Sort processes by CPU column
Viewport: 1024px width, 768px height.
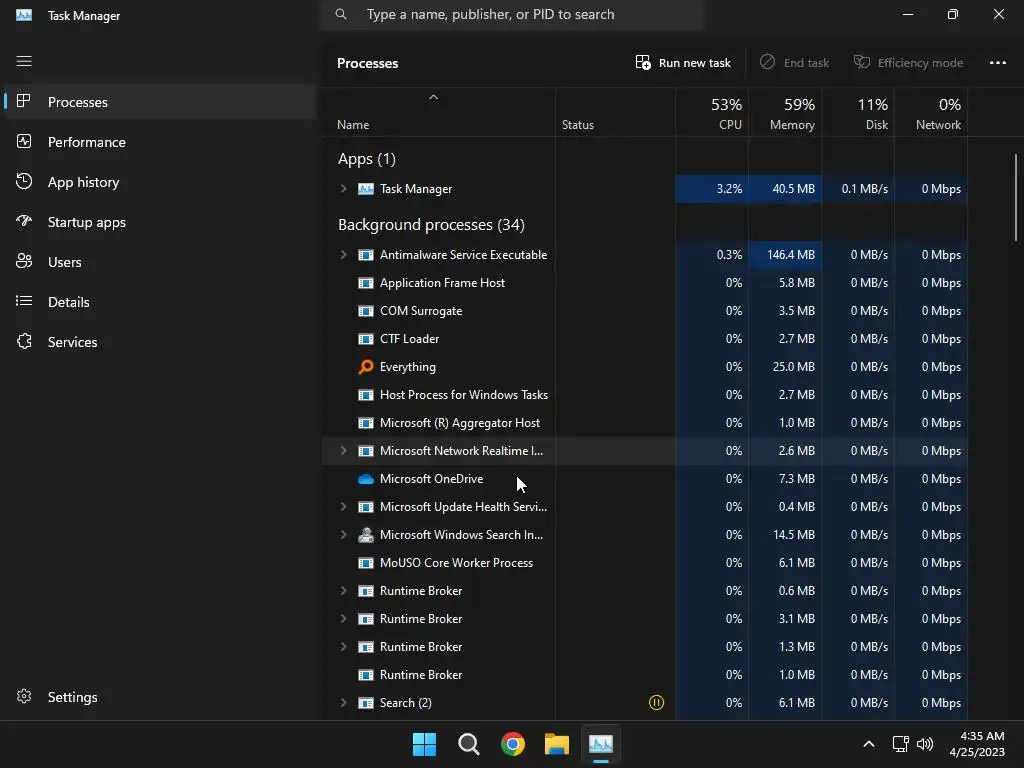pos(712,112)
